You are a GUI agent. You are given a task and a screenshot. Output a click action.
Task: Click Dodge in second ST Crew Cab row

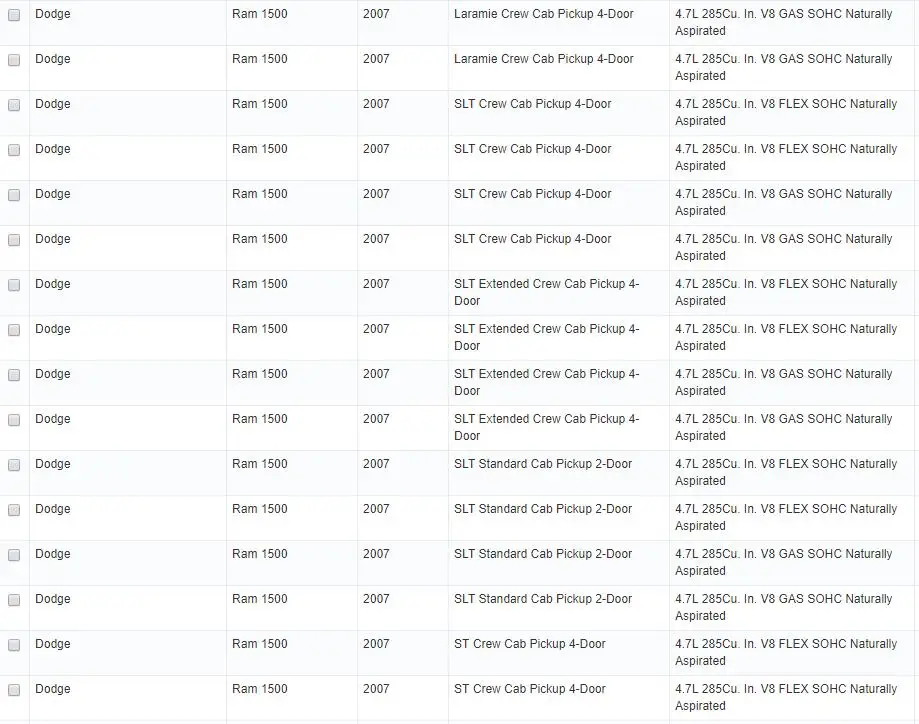tap(53, 689)
